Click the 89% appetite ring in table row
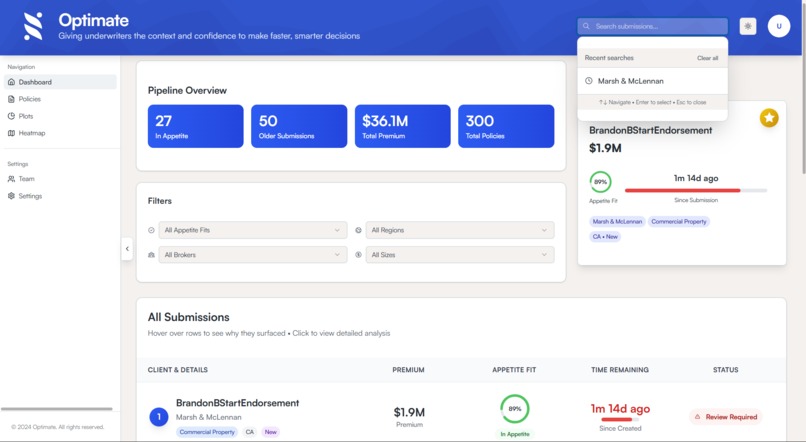 point(515,409)
